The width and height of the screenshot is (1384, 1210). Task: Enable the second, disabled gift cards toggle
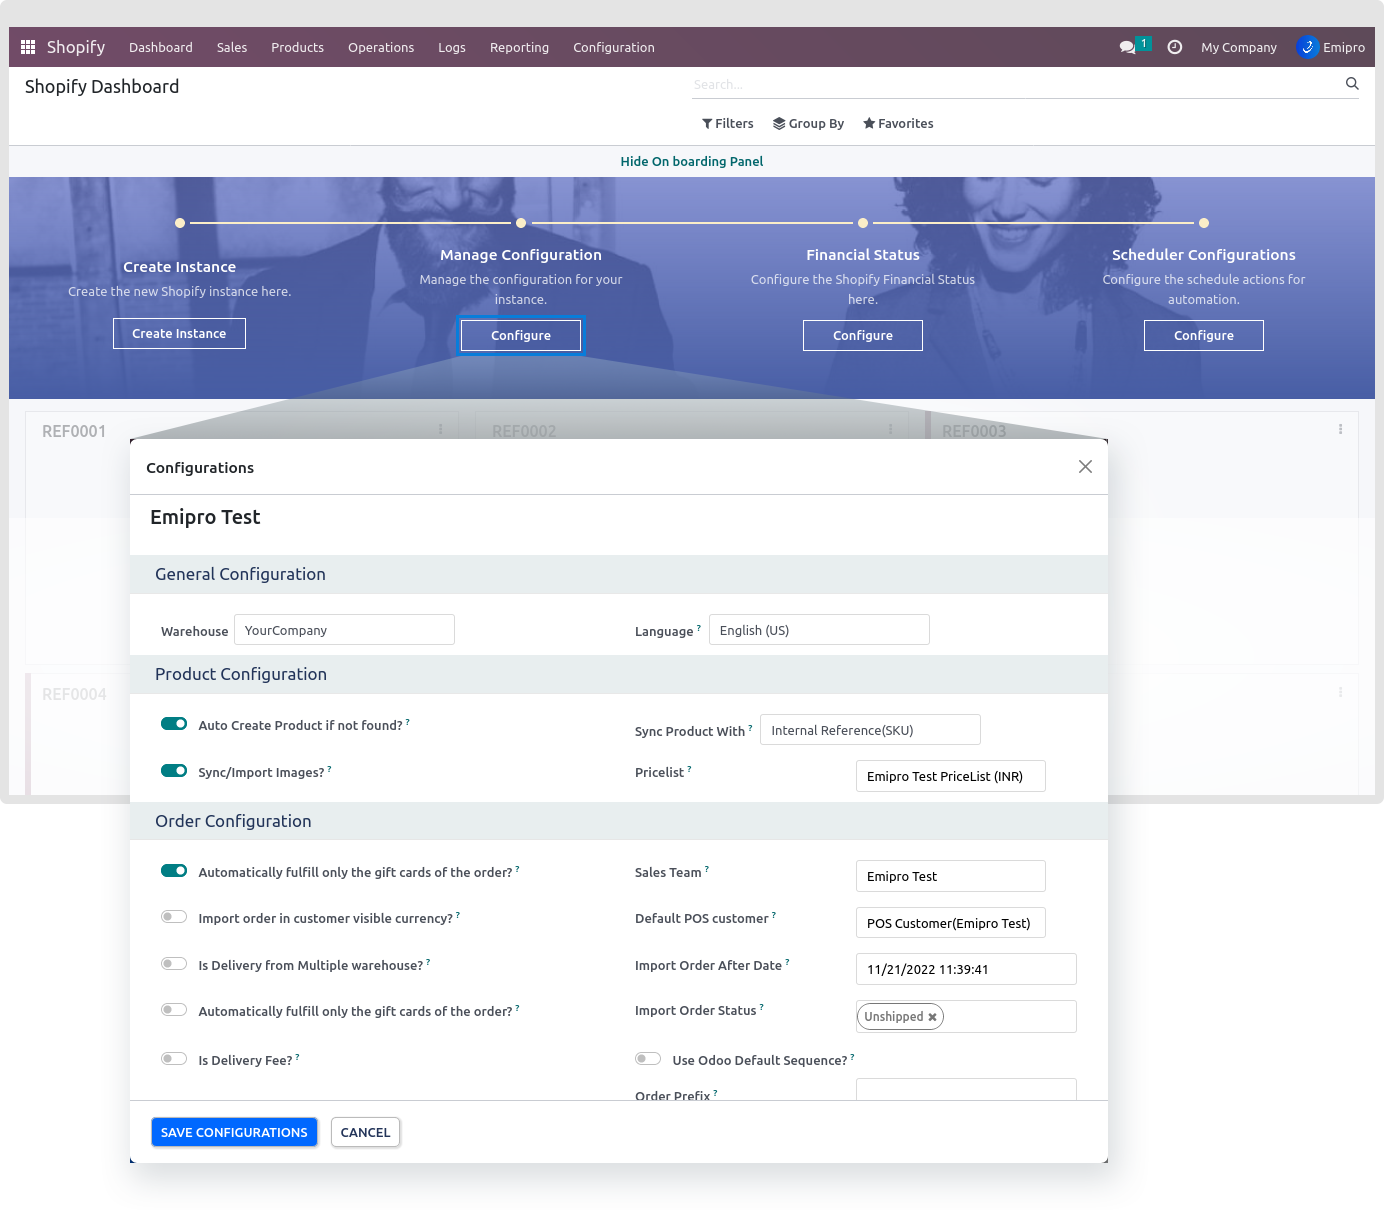coord(174,1010)
